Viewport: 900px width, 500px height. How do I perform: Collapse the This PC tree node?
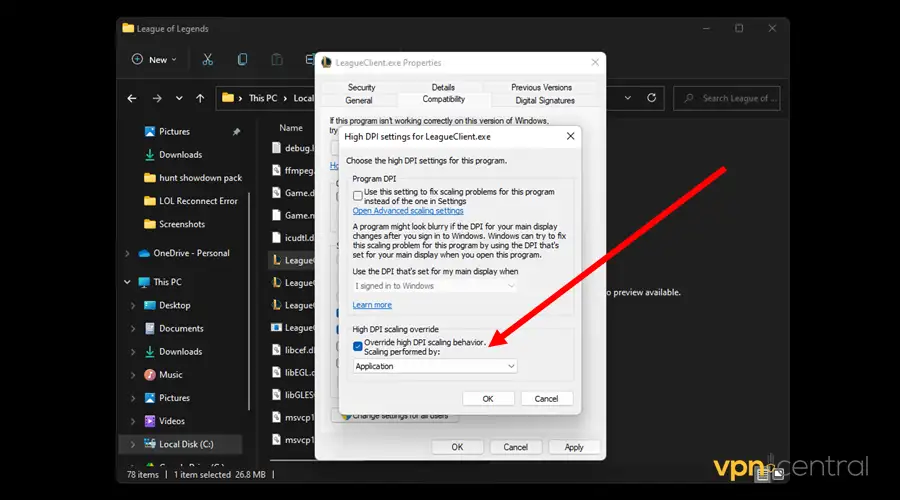(x=127, y=282)
